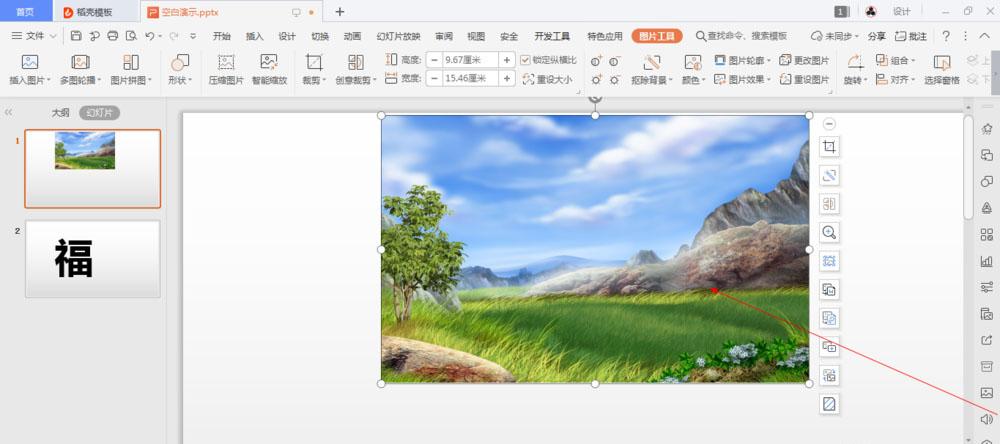Click the floating crop icon beside picture
The image size is (1000, 444).
pyautogui.click(x=829, y=147)
